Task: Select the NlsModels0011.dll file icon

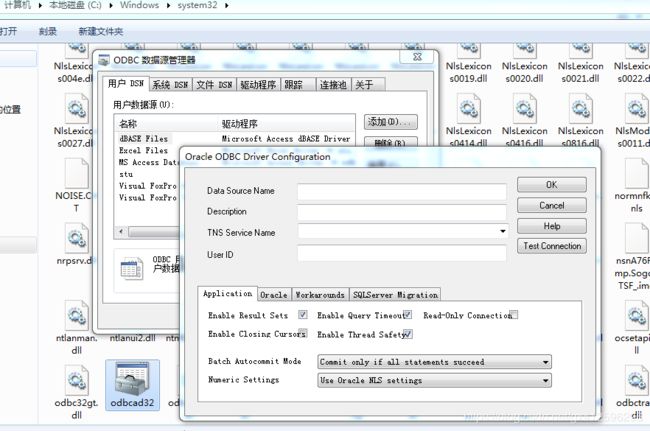Action: 637,109
